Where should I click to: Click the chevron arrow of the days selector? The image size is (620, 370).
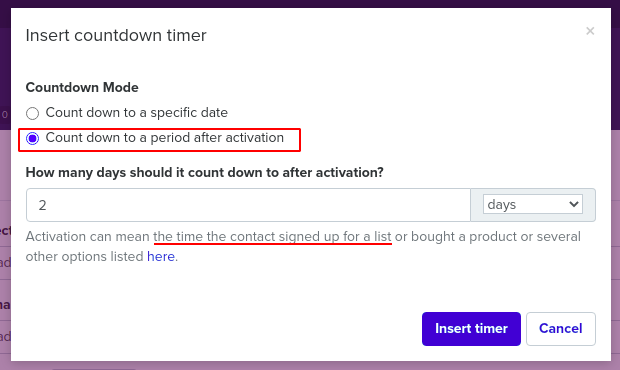click(x=574, y=204)
